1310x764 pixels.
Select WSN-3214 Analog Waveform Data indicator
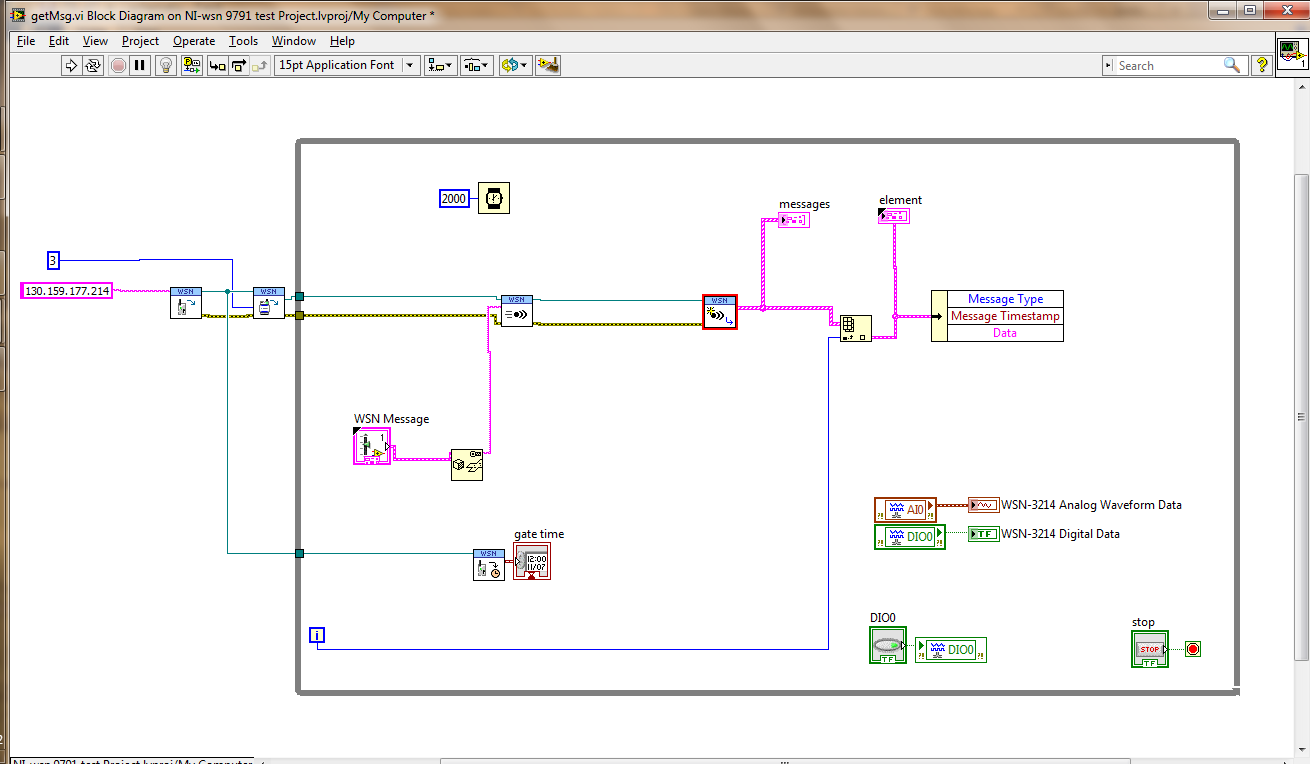(x=984, y=505)
